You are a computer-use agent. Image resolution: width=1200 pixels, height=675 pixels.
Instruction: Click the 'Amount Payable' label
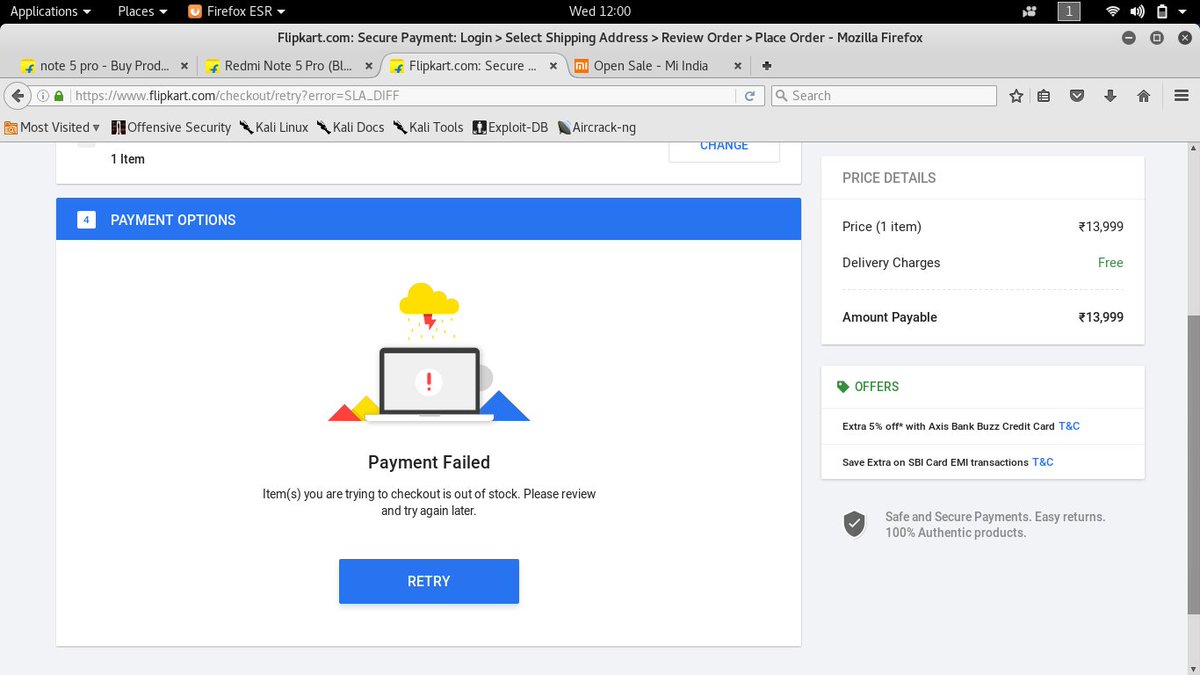889,317
